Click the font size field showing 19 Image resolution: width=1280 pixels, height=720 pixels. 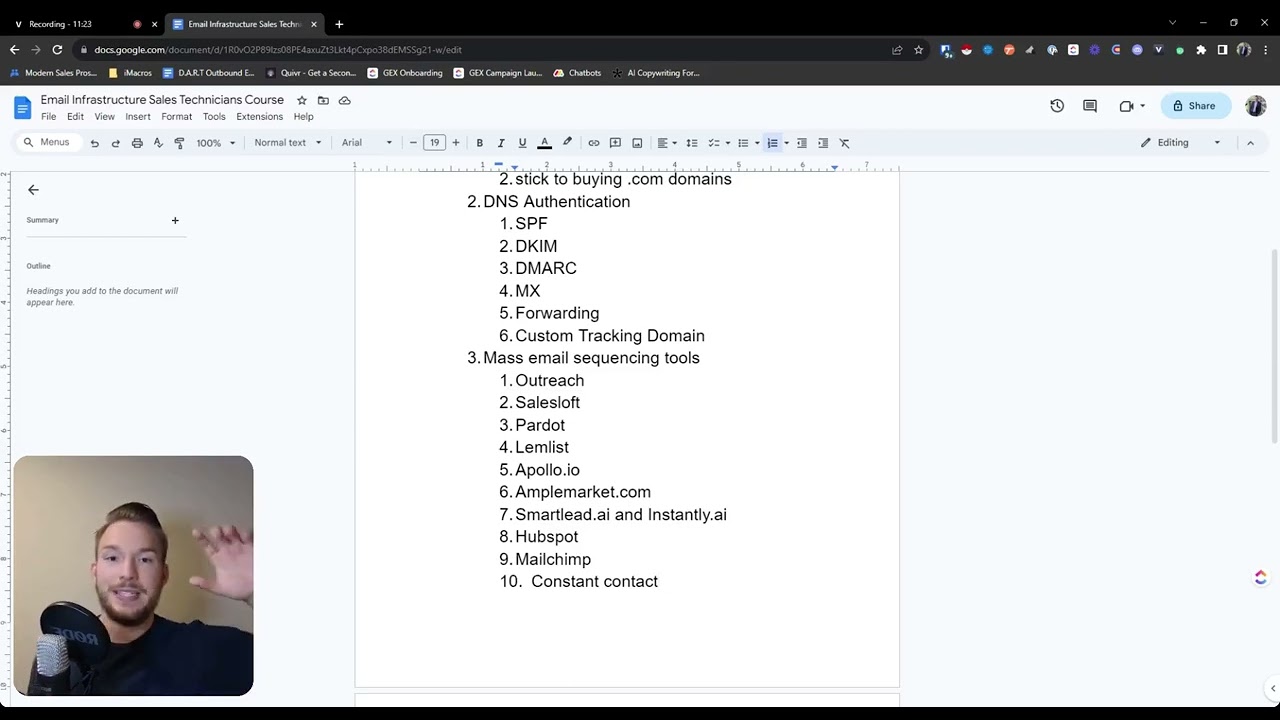(x=434, y=143)
